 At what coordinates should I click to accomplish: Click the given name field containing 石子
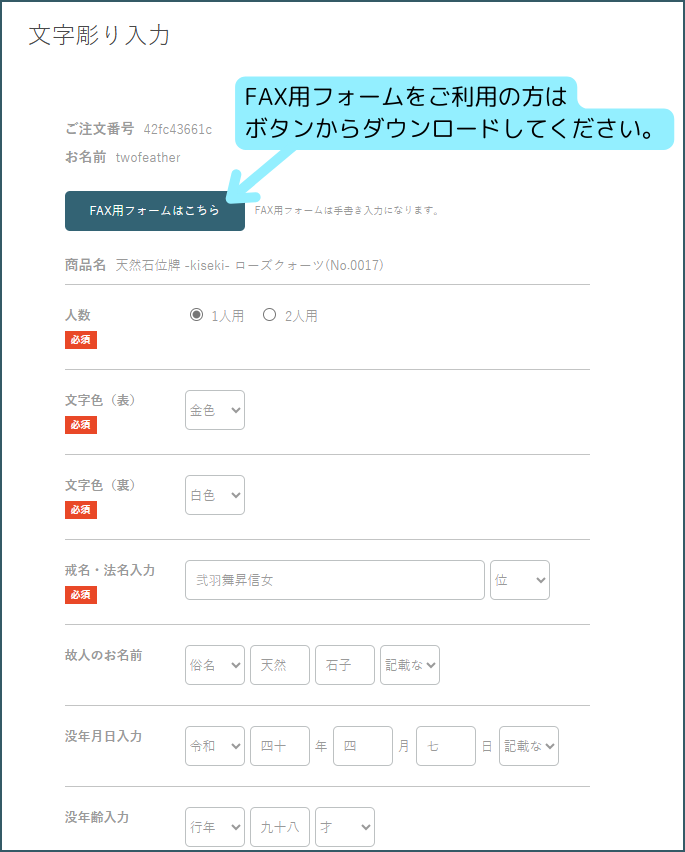tap(344, 665)
